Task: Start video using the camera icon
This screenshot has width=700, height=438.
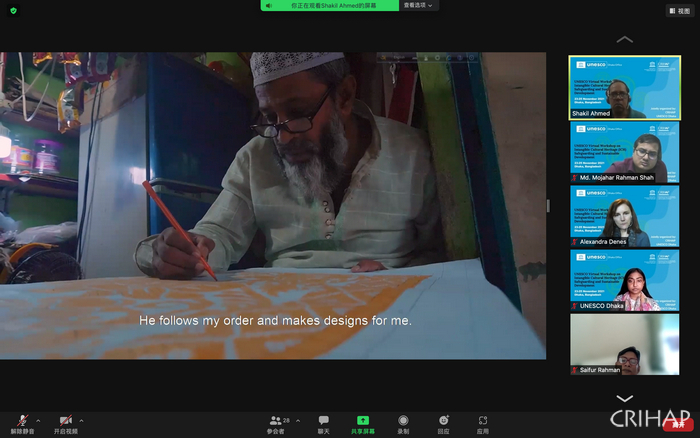Action: (64, 420)
